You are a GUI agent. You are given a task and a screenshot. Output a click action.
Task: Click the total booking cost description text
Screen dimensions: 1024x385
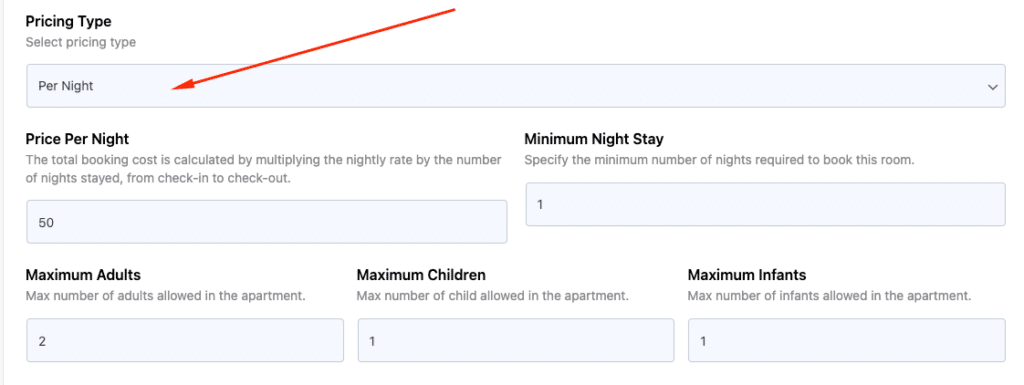tap(263, 169)
